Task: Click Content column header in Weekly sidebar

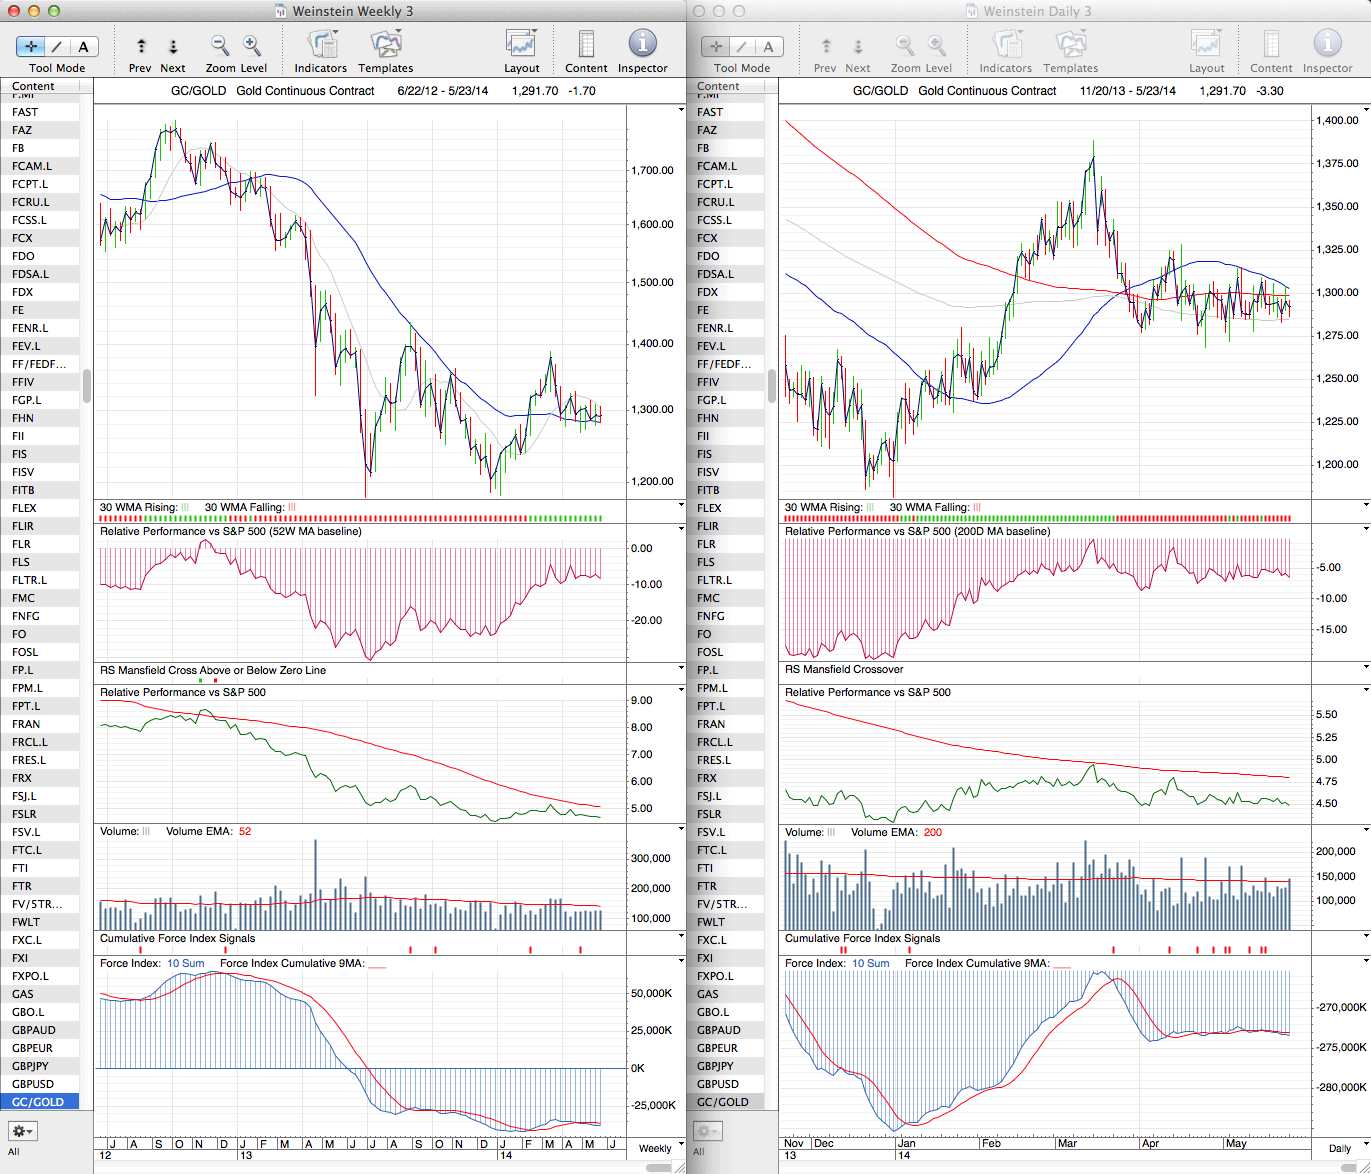Action: click(x=34, y=86)
